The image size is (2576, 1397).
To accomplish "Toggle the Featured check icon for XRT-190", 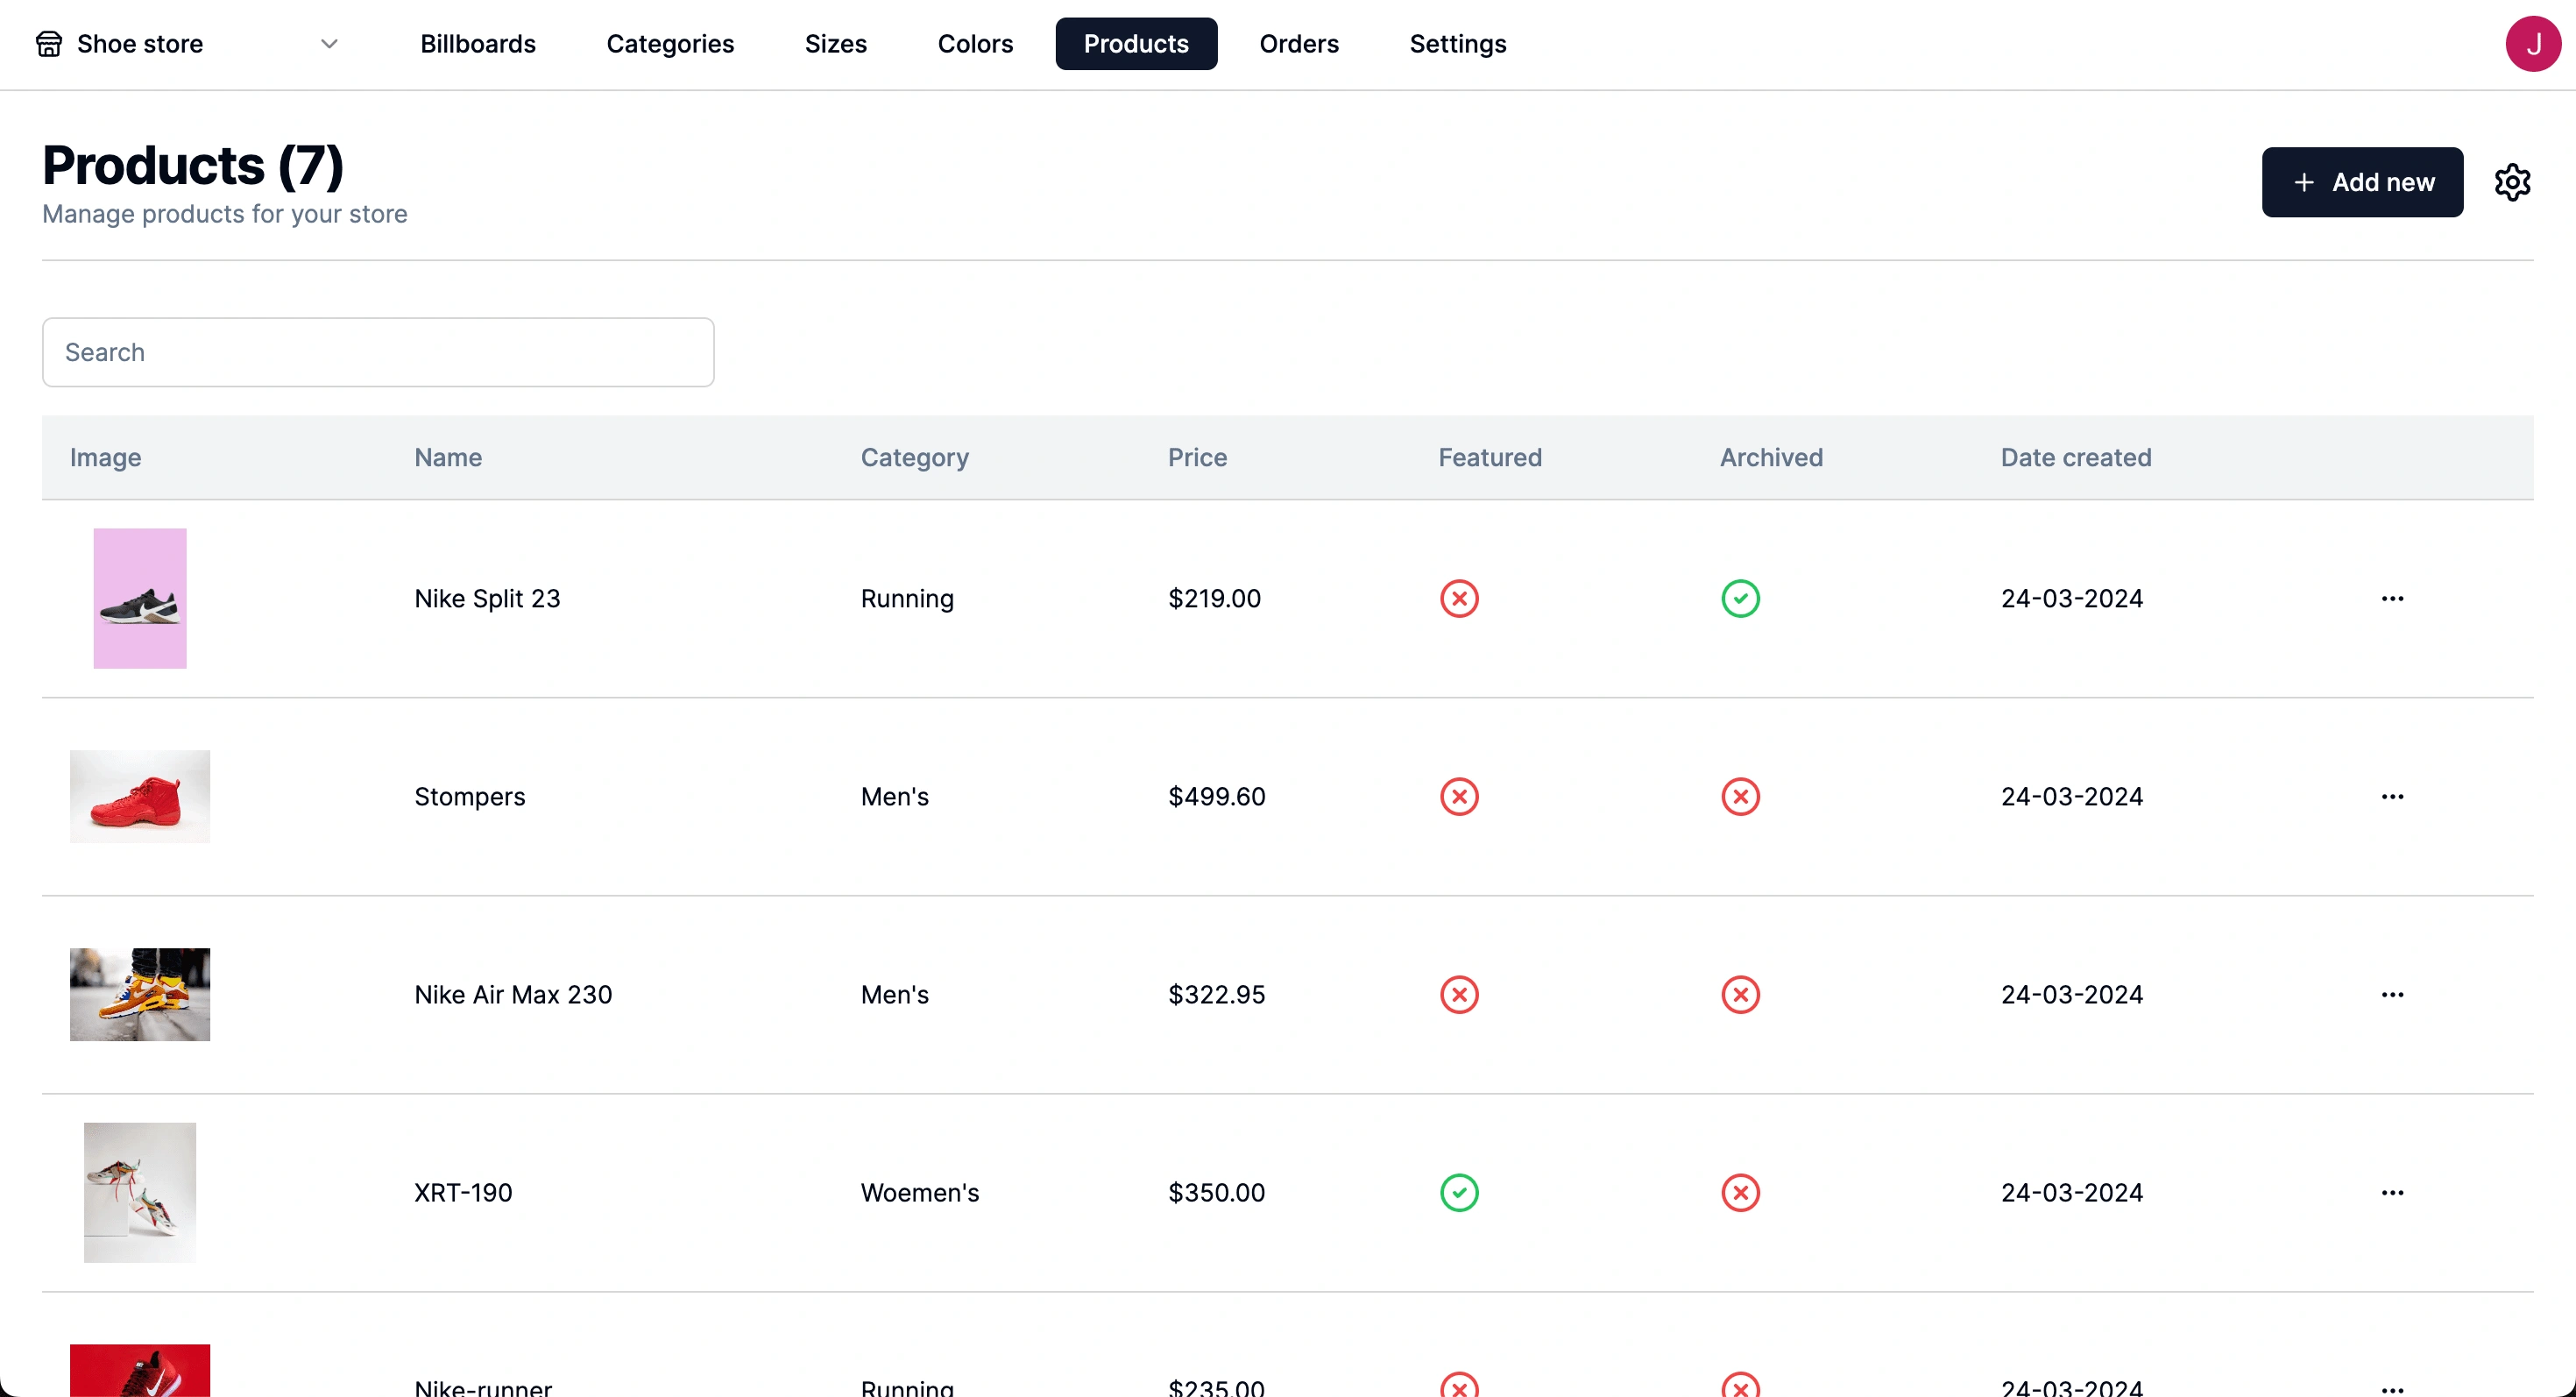I will (x=1459, y=1192).
